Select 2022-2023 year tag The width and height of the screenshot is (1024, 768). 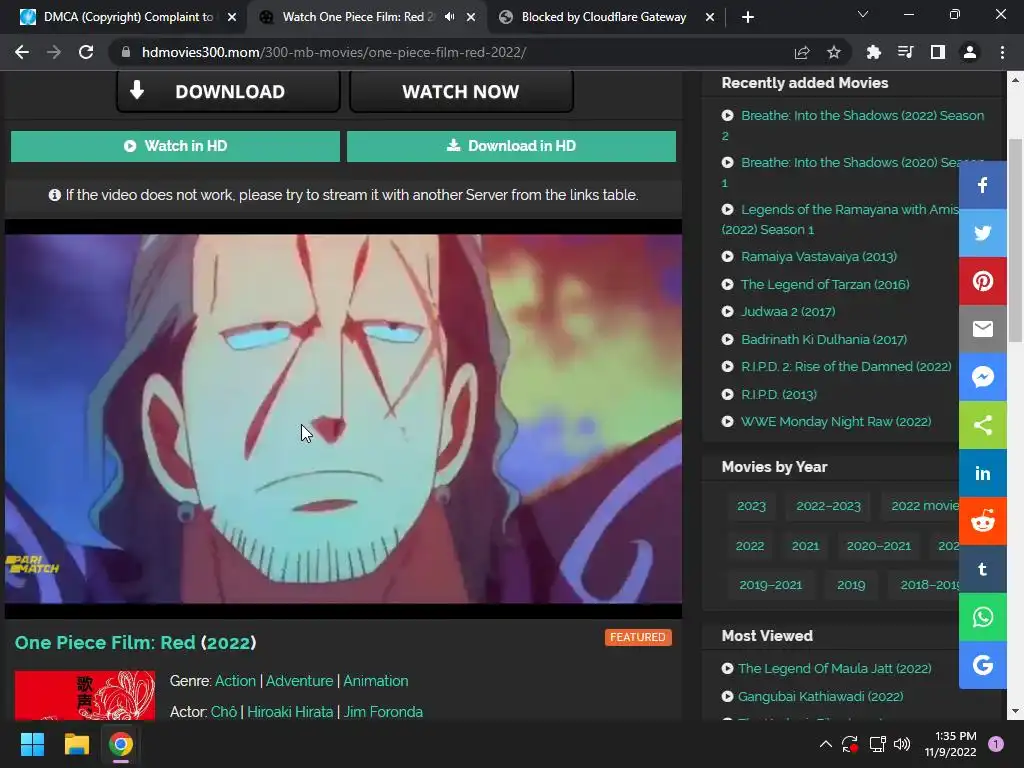pyautogui.click(x=828, y=506)
